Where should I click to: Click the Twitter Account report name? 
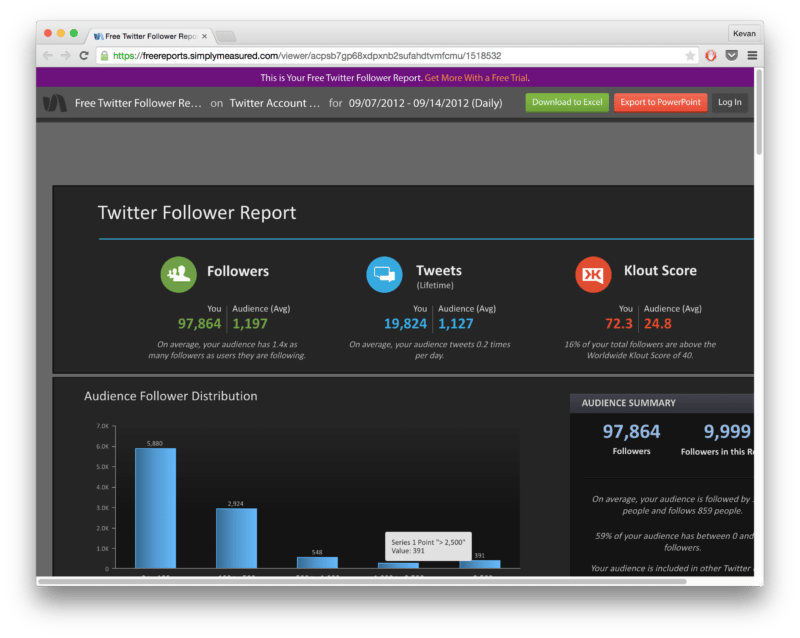(x=274, y=103)
